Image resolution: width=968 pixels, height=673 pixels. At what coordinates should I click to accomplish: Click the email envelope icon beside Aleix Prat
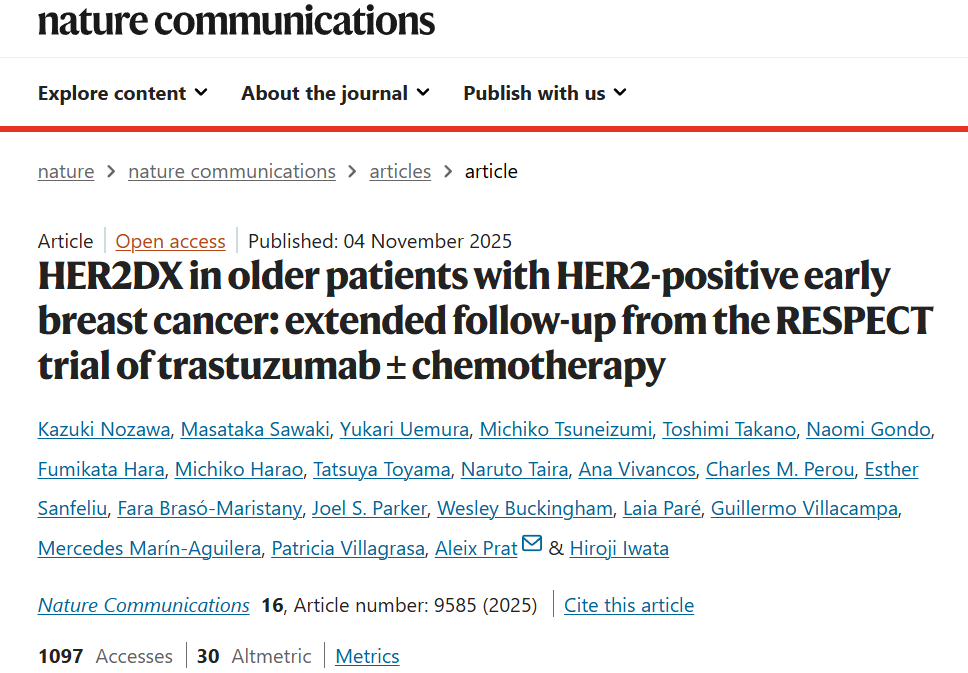click(531, 542)
